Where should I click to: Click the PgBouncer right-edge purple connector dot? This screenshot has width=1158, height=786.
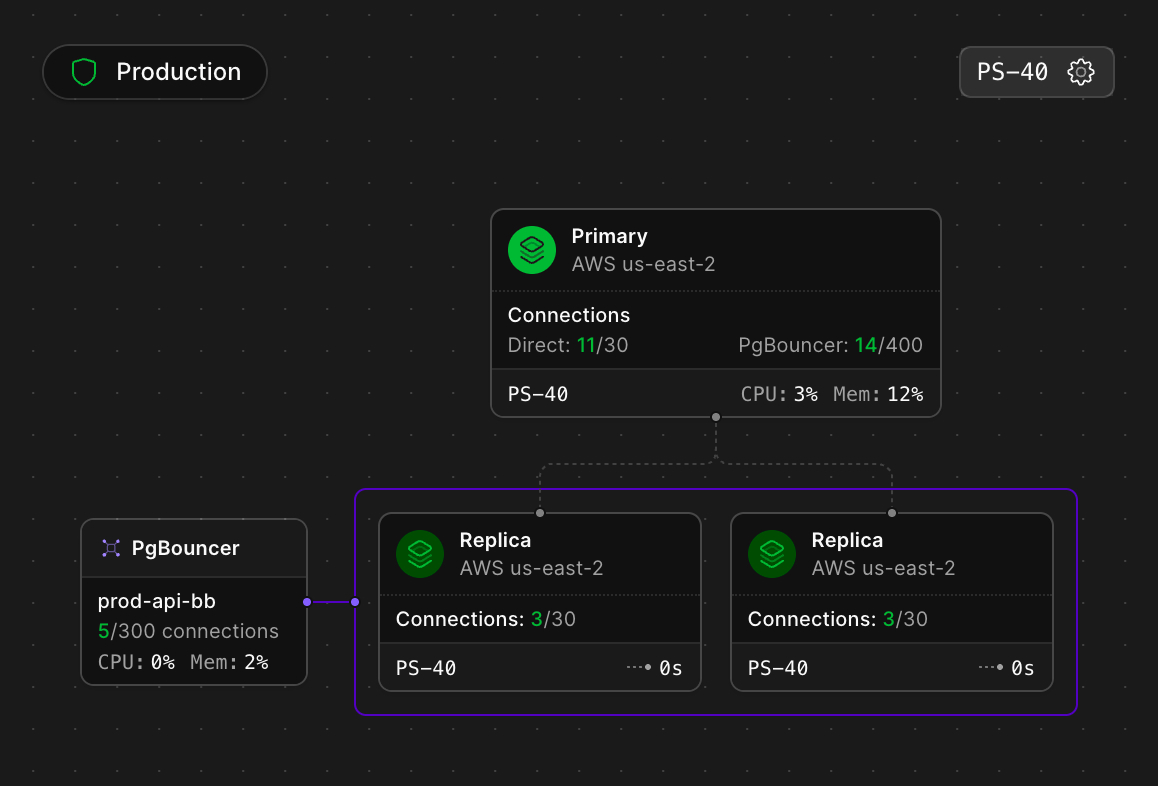click(x=307, y=602)
